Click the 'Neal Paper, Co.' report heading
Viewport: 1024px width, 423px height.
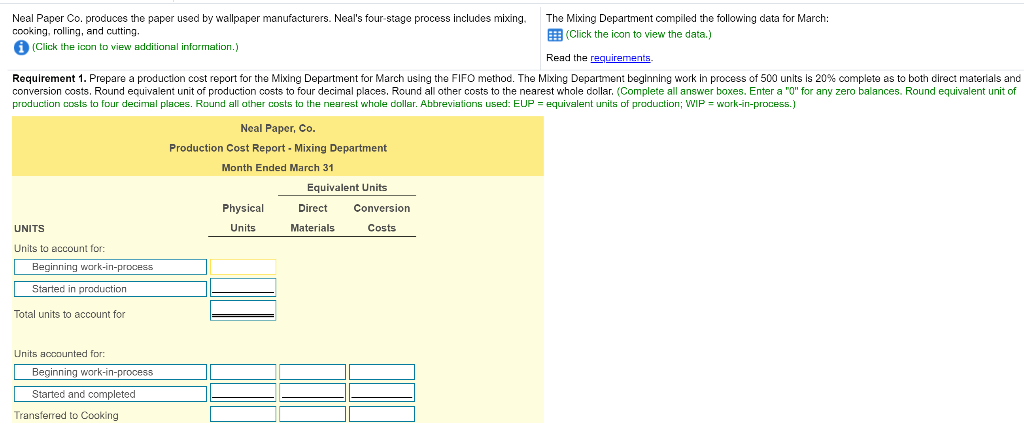click(x=278, y=129)
